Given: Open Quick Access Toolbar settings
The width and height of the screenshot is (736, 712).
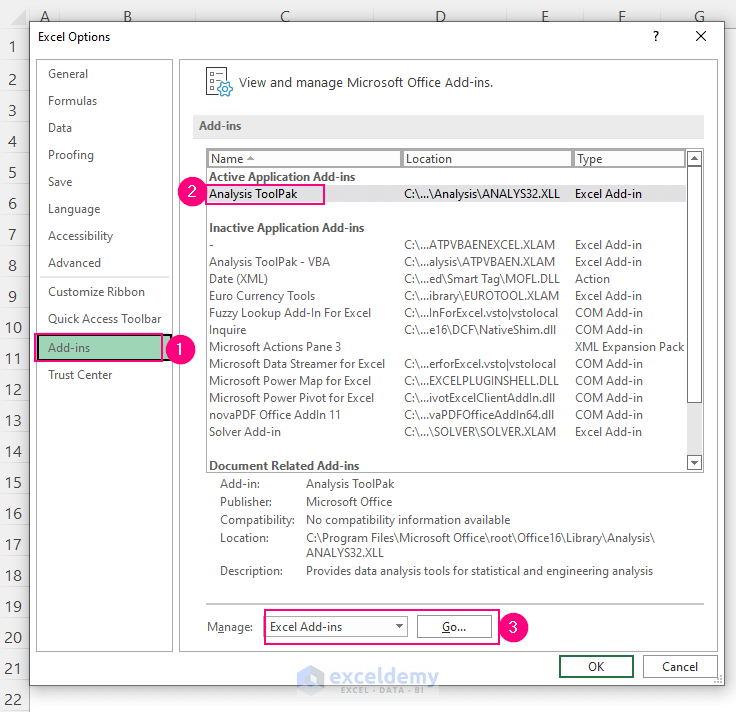Looking at the screenshot, I should 104,319.
